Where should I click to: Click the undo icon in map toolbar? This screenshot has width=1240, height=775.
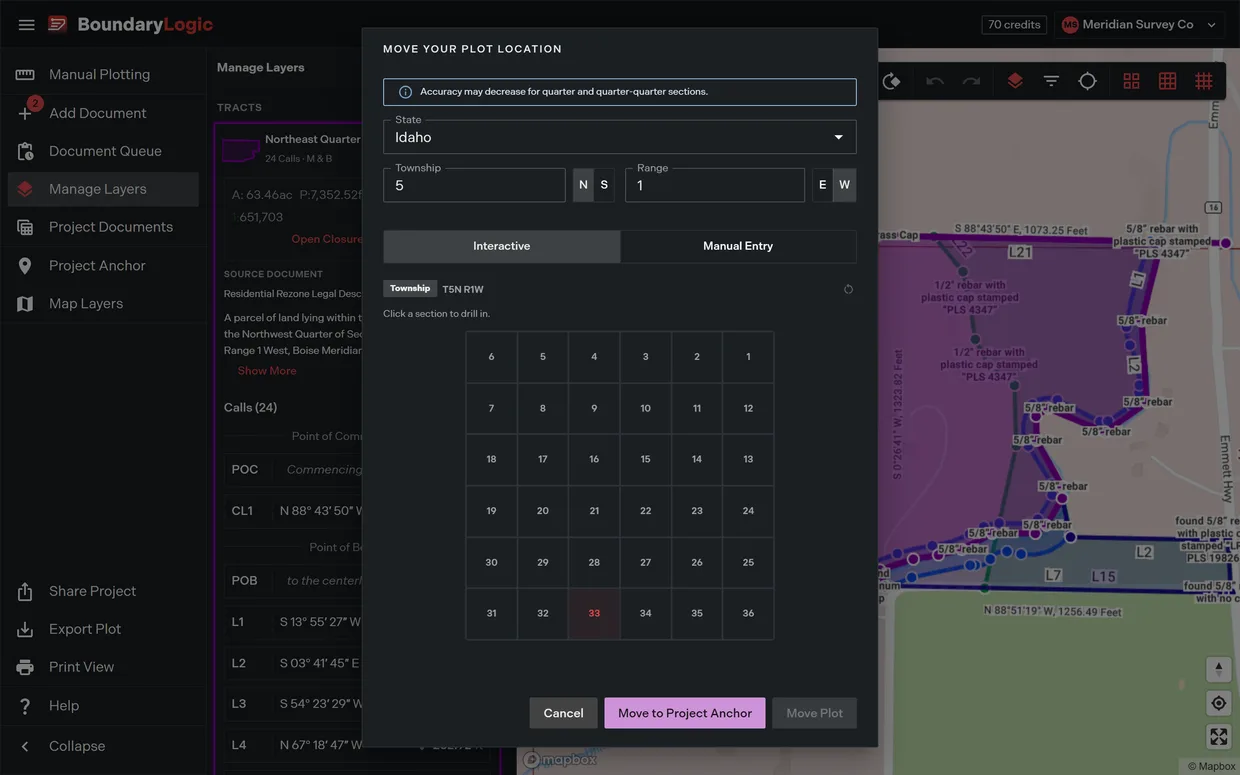pyautogui.click(x=935, y=81)
